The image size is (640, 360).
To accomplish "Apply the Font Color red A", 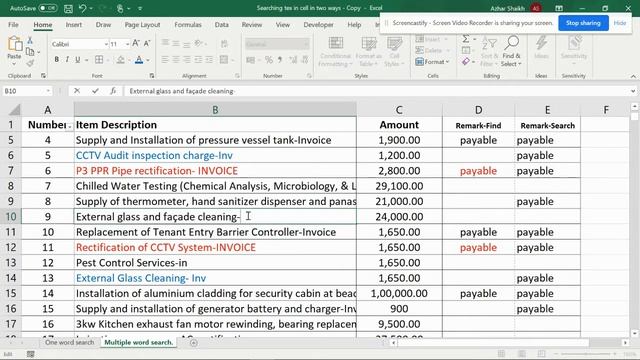I will point(139,60).
